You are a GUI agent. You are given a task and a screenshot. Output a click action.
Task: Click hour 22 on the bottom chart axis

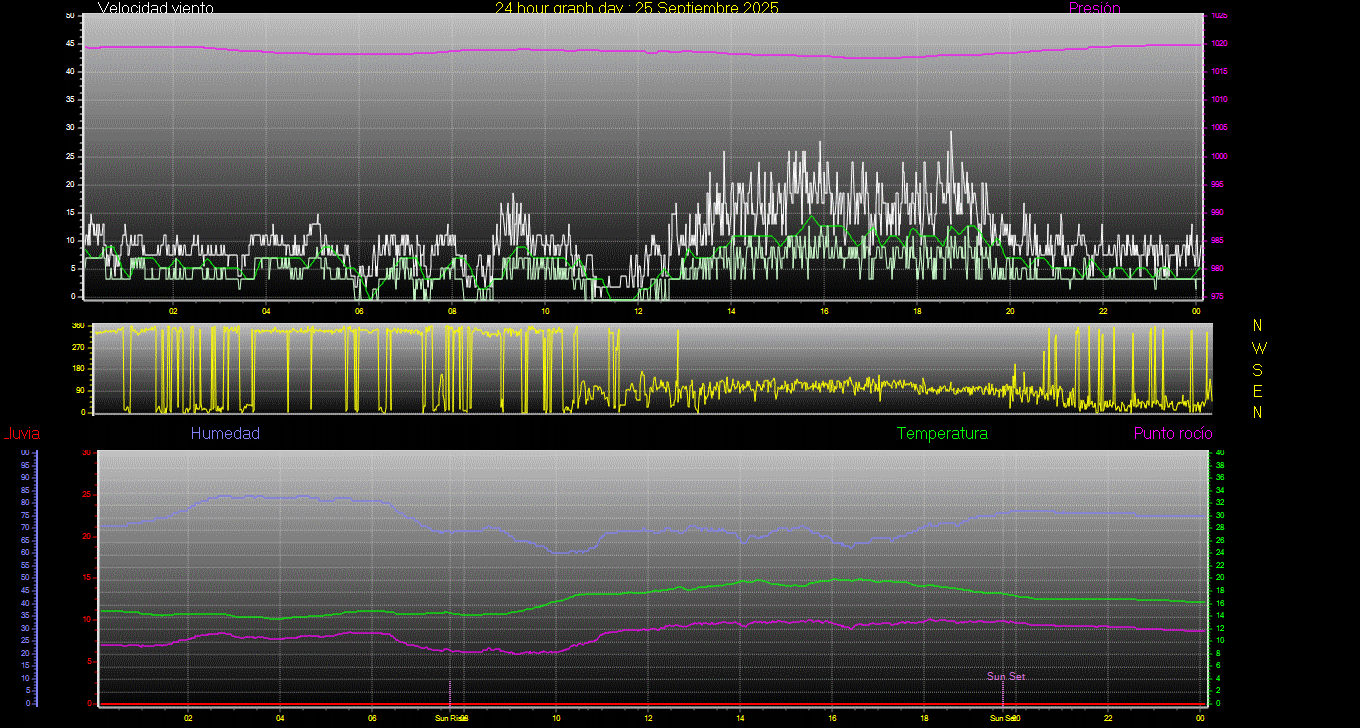(x=1108, y=718)
